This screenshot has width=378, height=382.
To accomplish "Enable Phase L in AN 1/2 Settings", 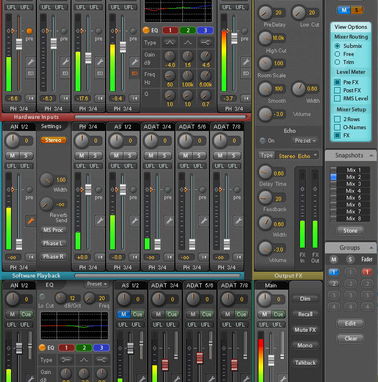I will [53, 243].
